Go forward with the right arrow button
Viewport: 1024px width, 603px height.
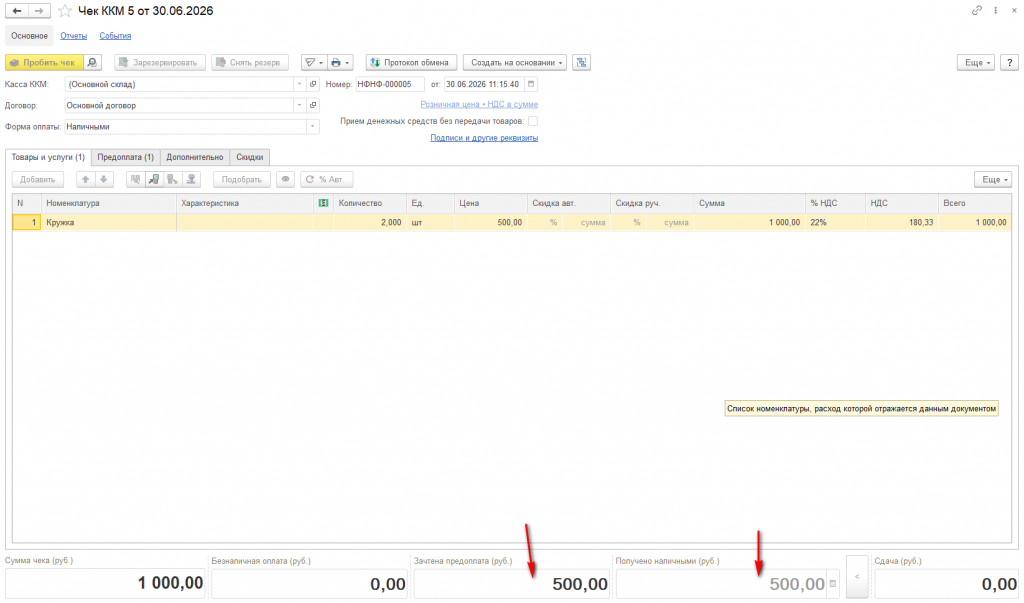(39, 11)
